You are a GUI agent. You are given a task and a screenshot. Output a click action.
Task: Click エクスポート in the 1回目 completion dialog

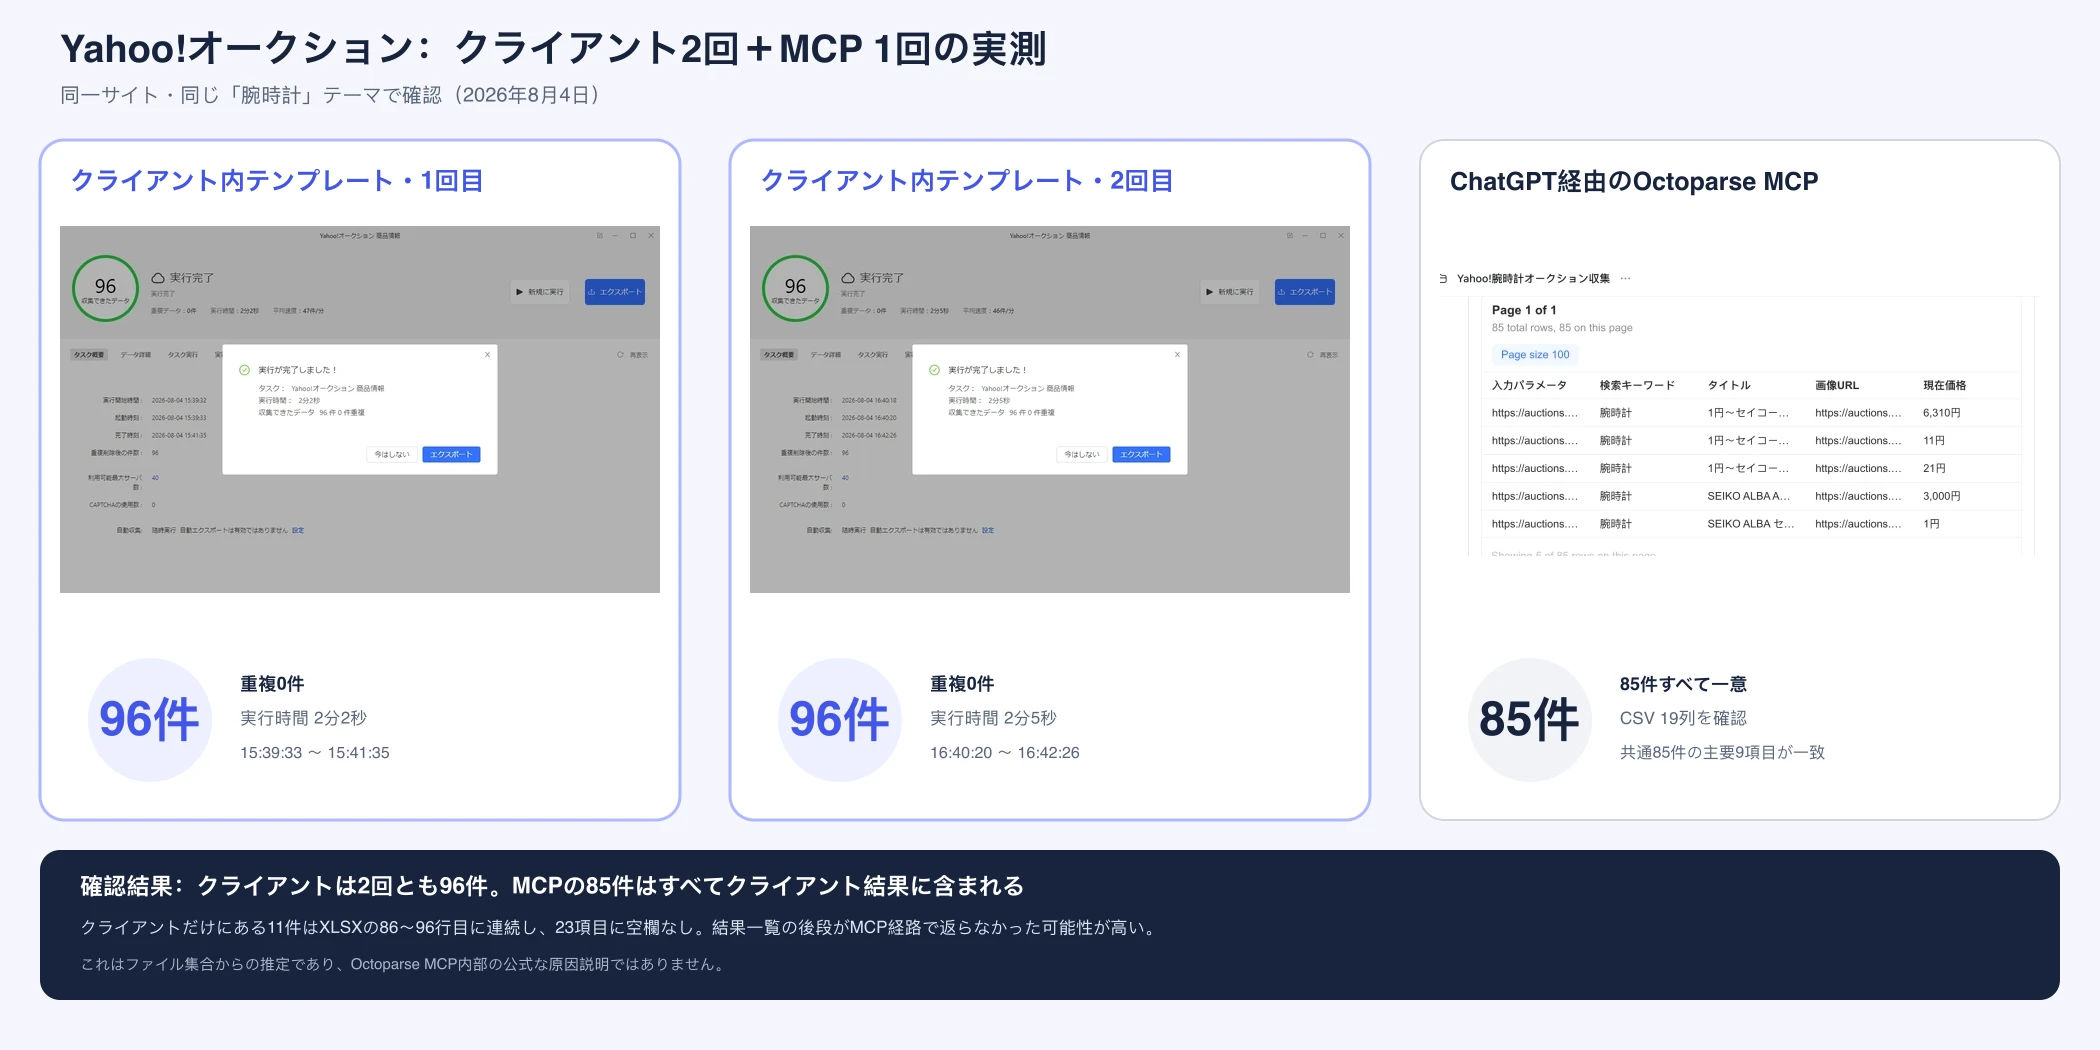click(x=451, y=454)
